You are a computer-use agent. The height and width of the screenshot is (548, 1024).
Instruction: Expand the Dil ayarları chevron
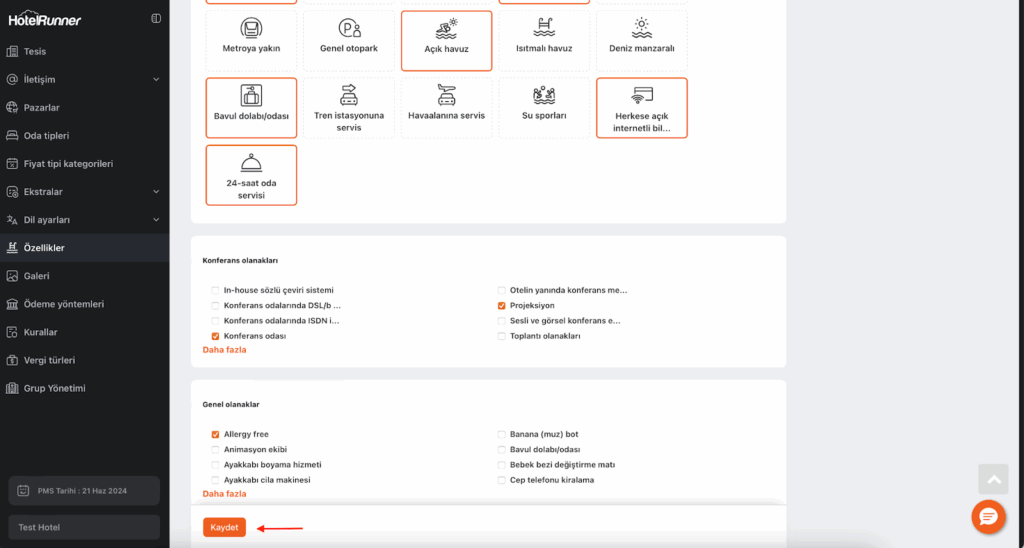pos(156,219)
